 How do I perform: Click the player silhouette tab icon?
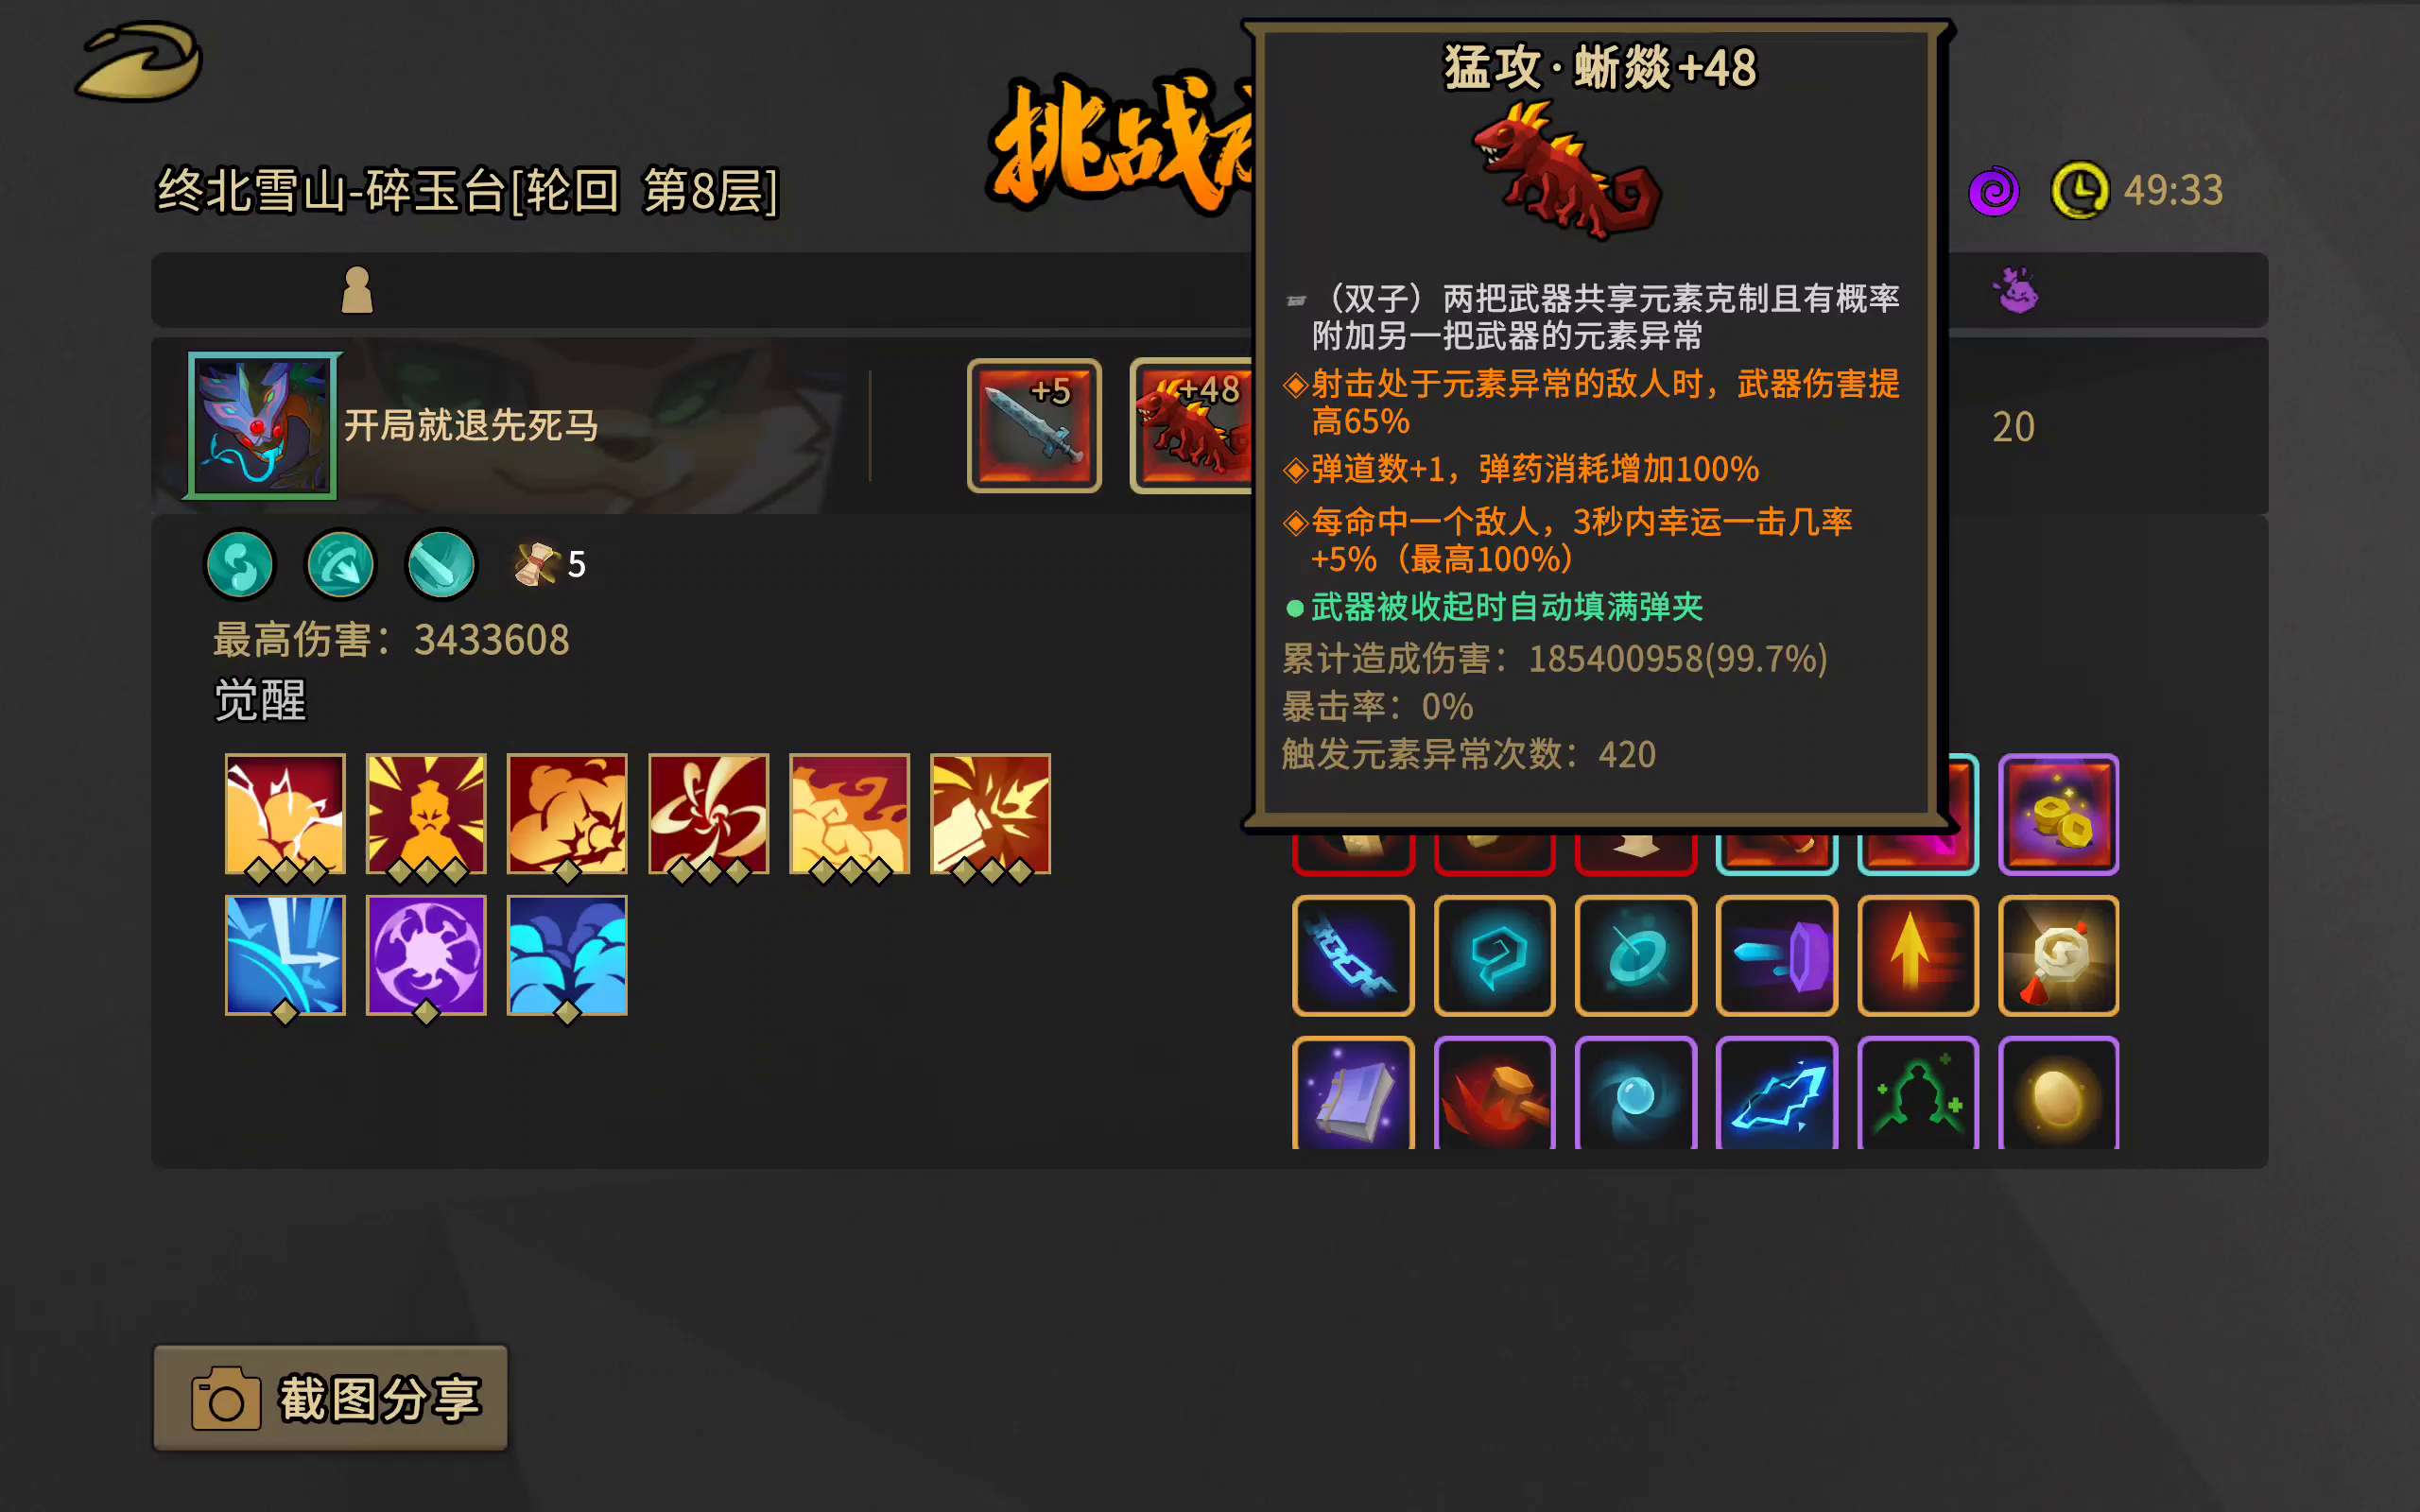tap(357, 290)
